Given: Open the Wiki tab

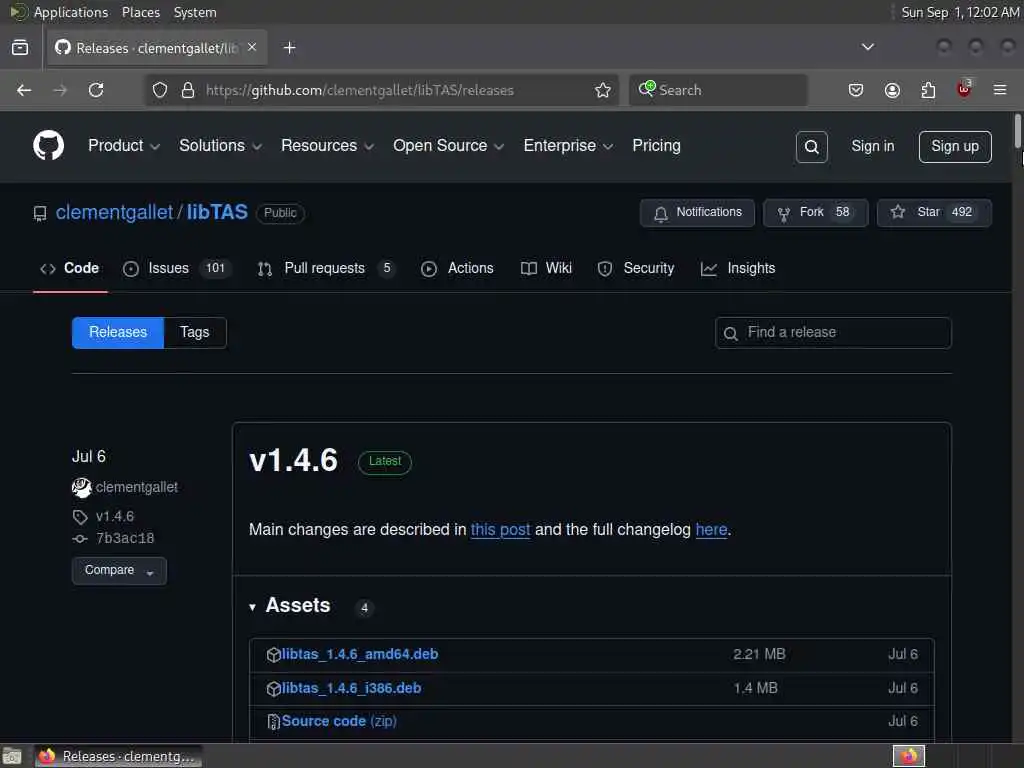Looking at the screenshot, I should tap(547, 268).
